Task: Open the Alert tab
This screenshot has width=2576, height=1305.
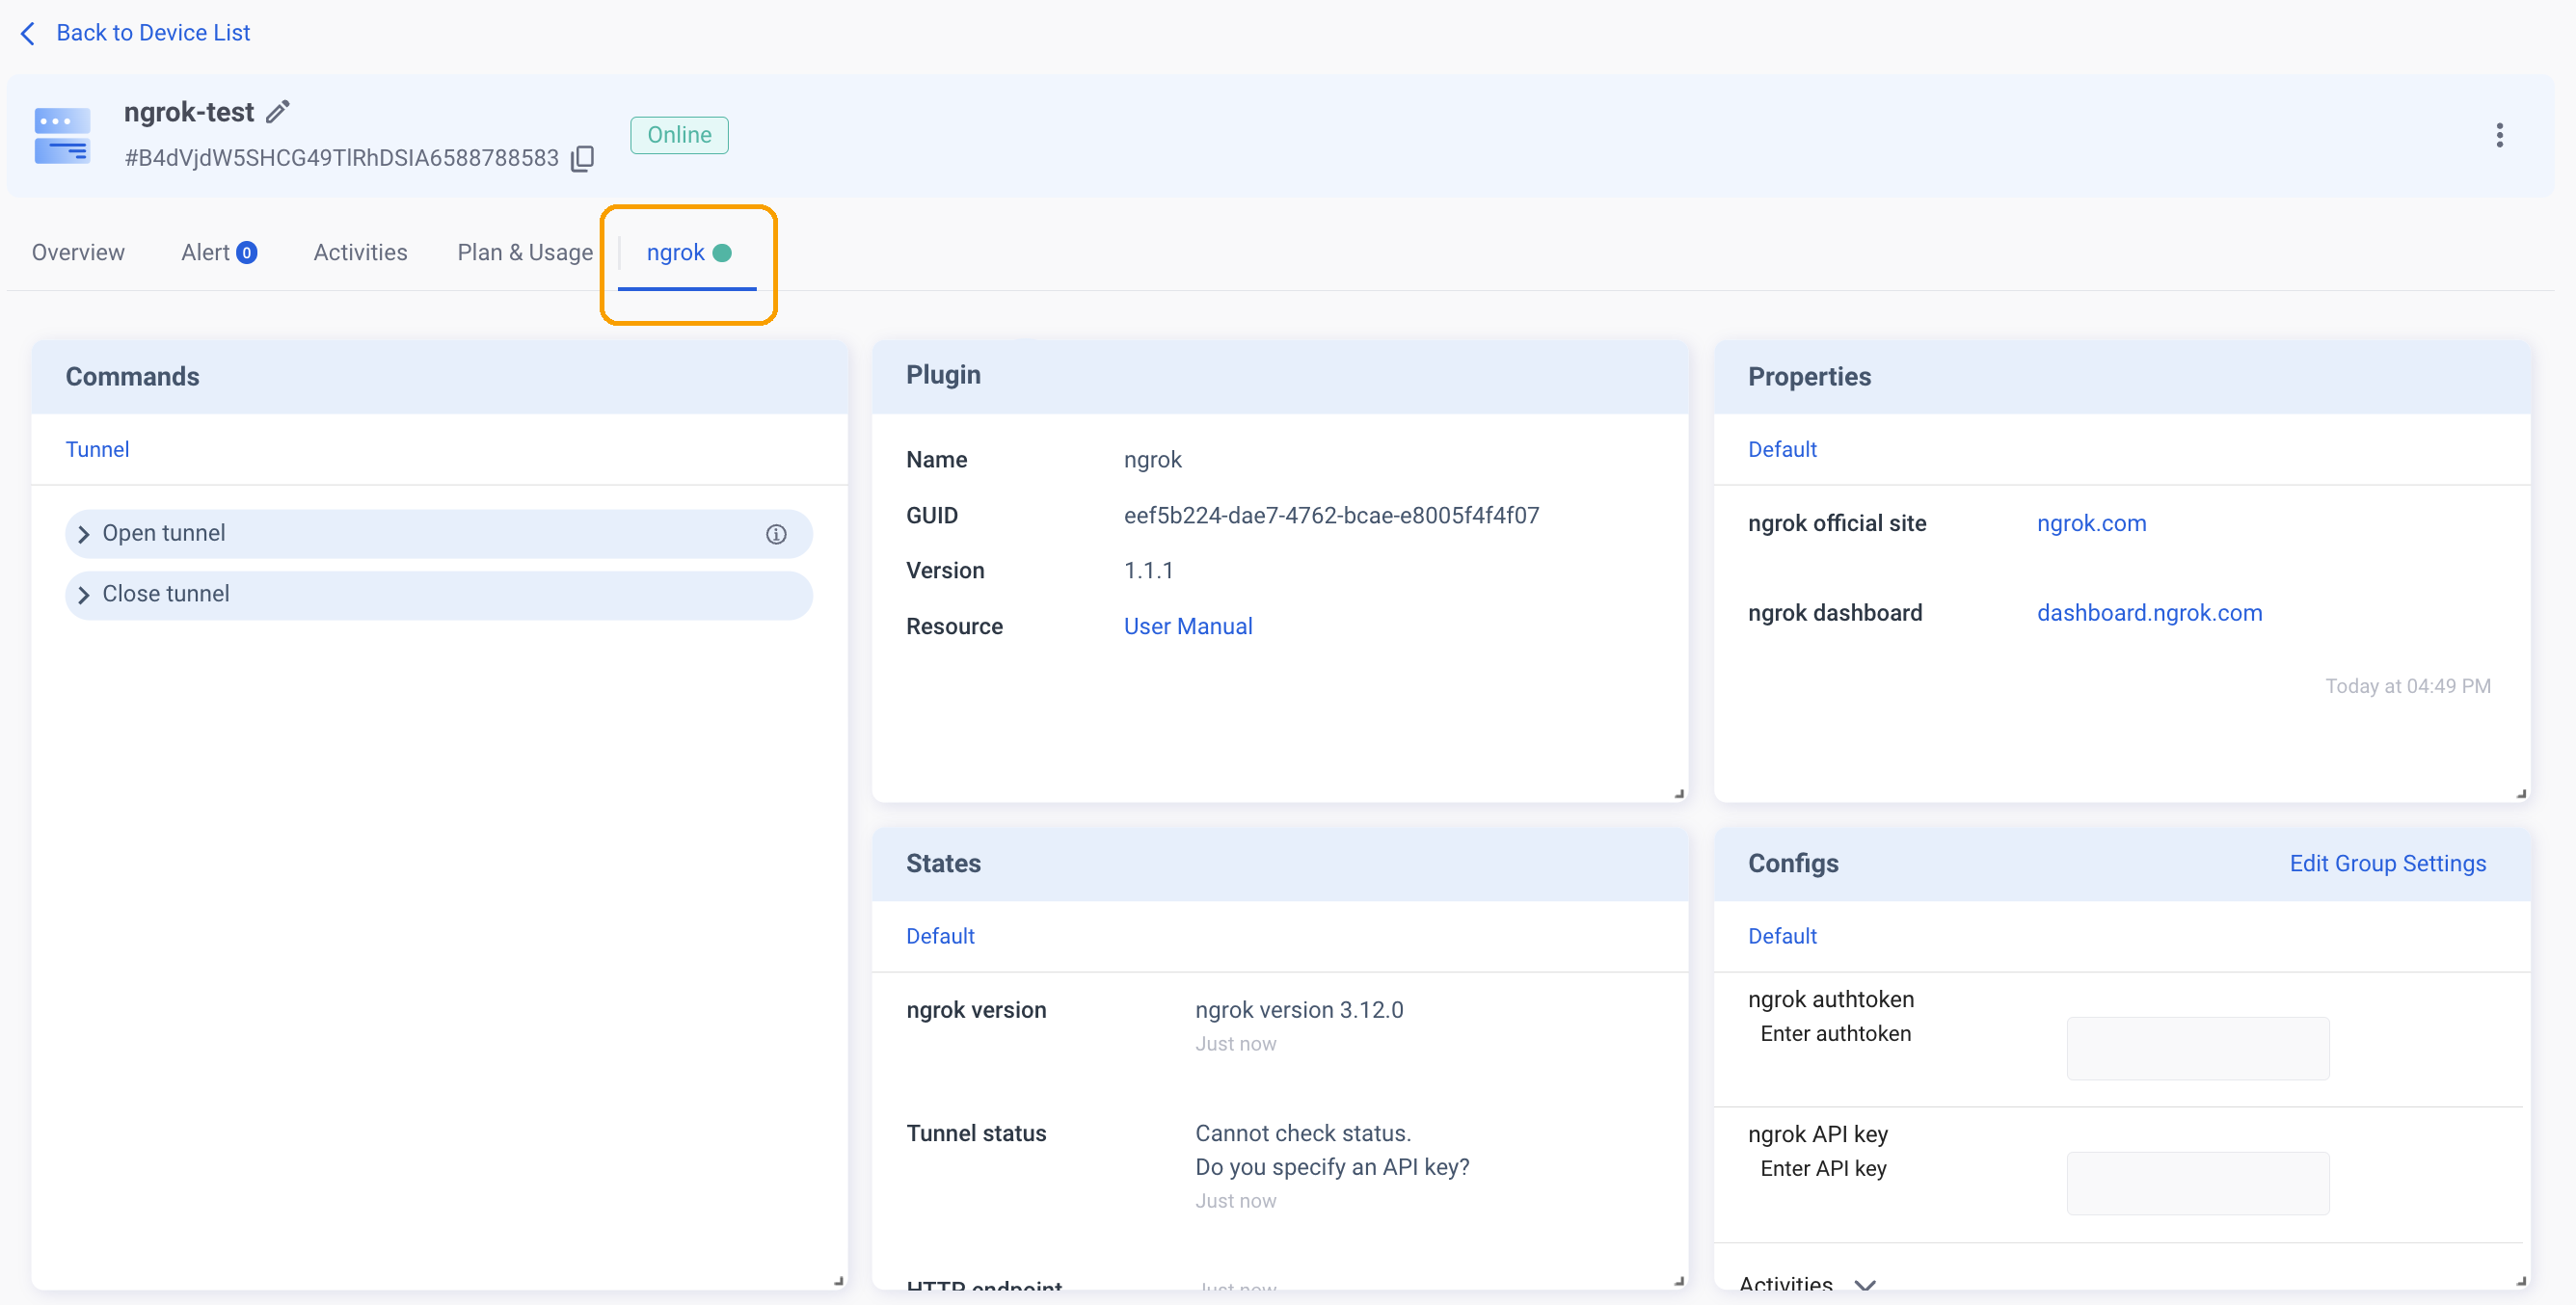Action: pyautogui.click(x=219, y=253)
